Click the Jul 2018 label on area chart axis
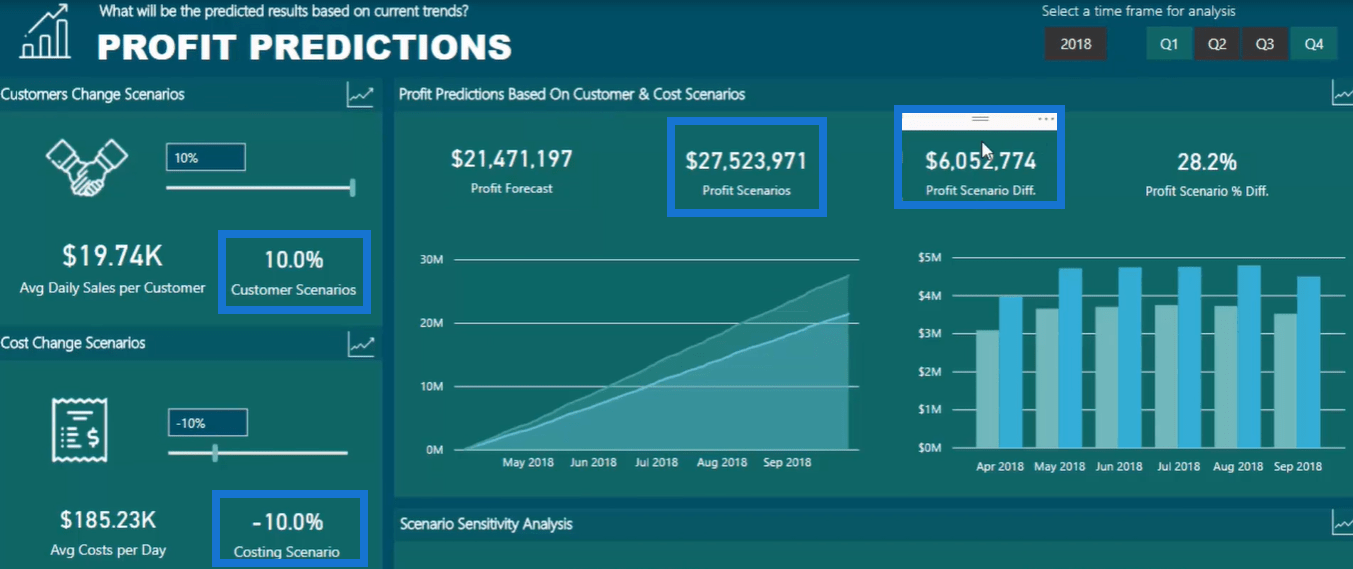This screenshot has width=1353, height=569. (x=655, y=463)
